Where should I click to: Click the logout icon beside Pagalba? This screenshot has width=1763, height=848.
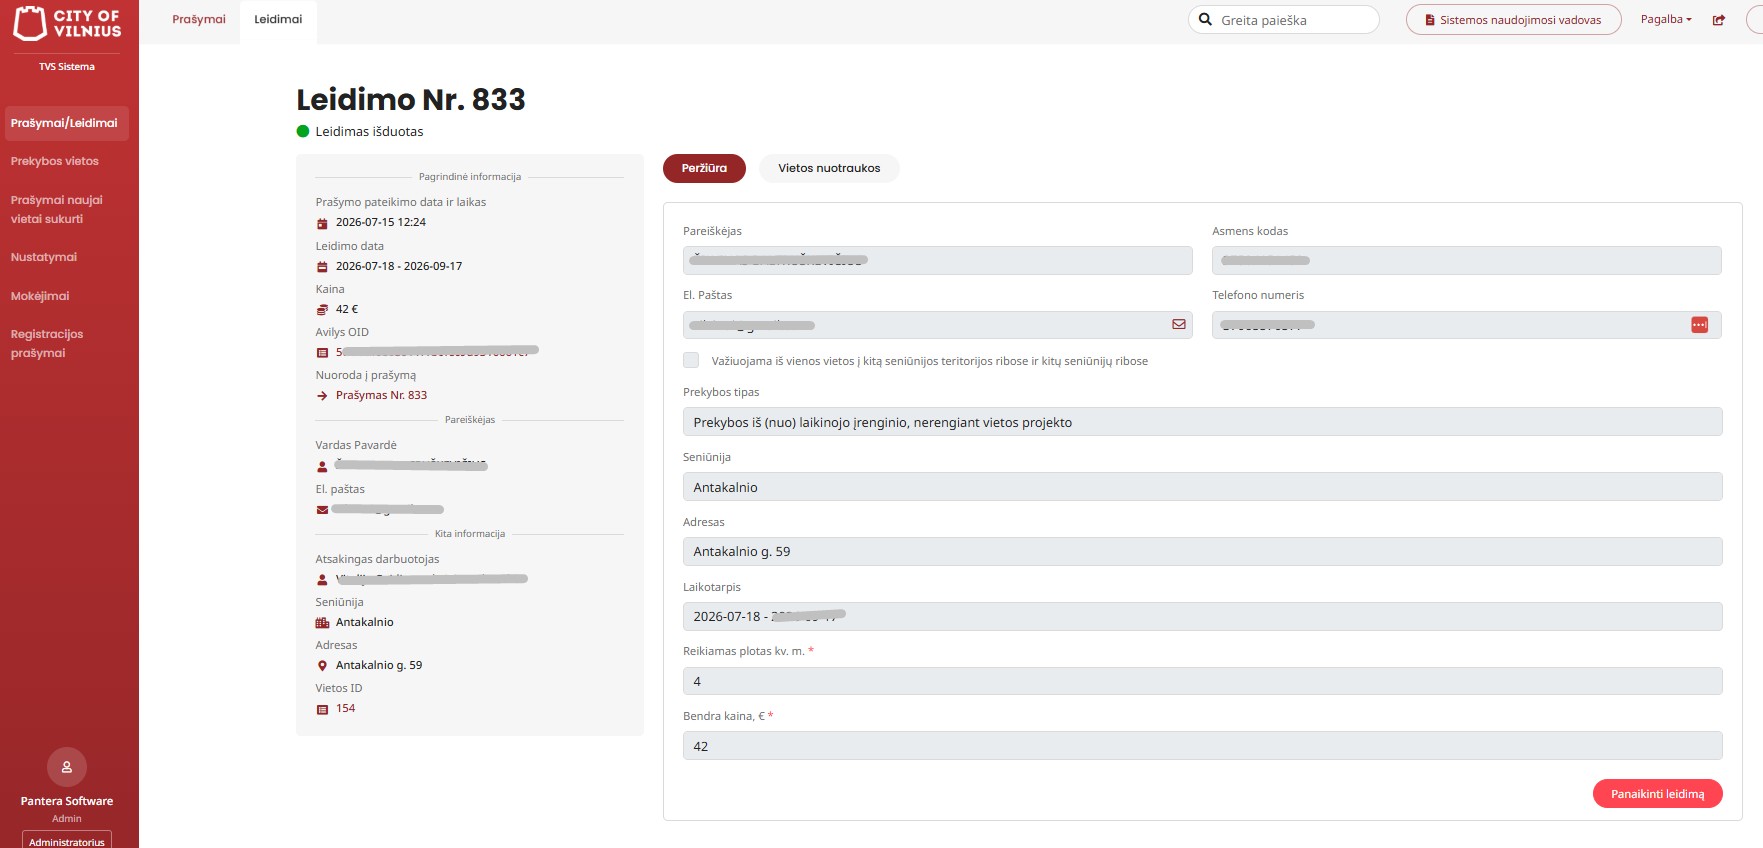[1719, 20]
